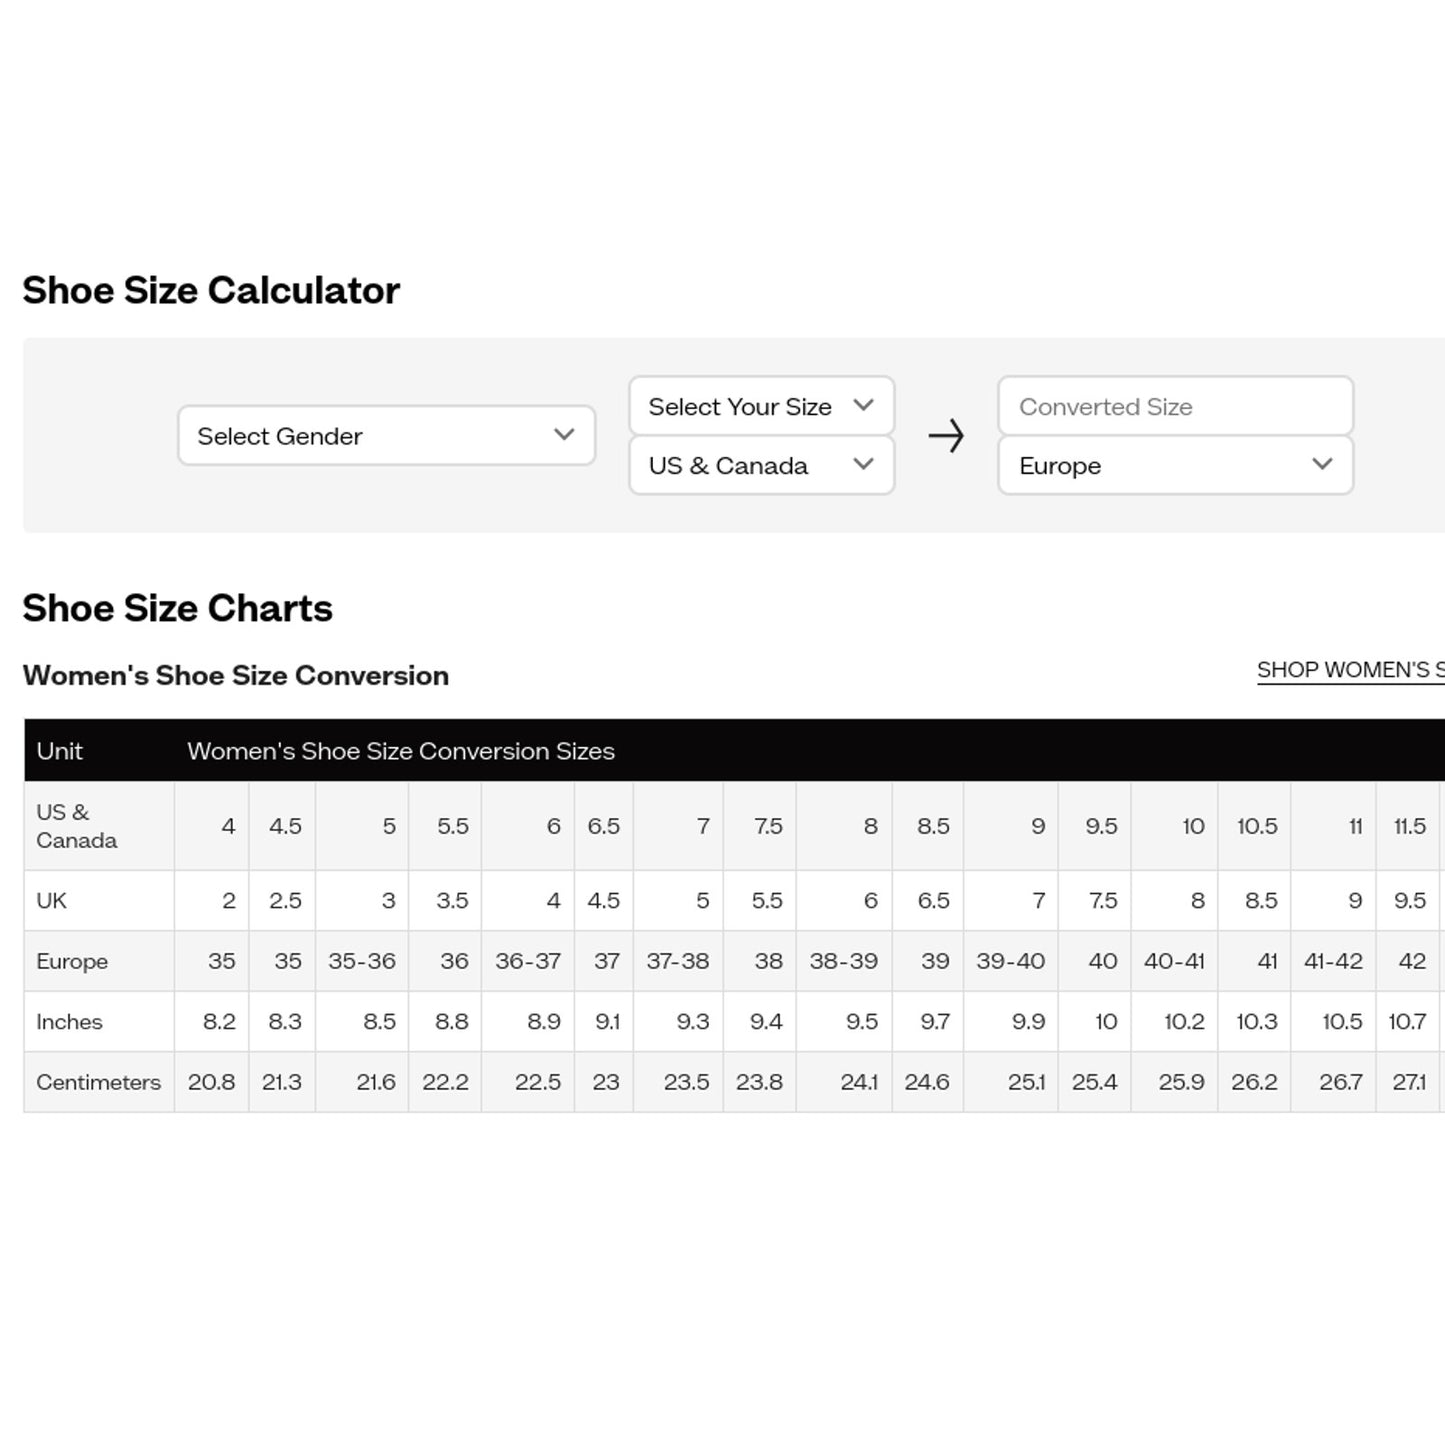The height and width of the screenshot is (1445, 1445).
Task: Open the Select Gender dropdown
Action: click(385, 436)
